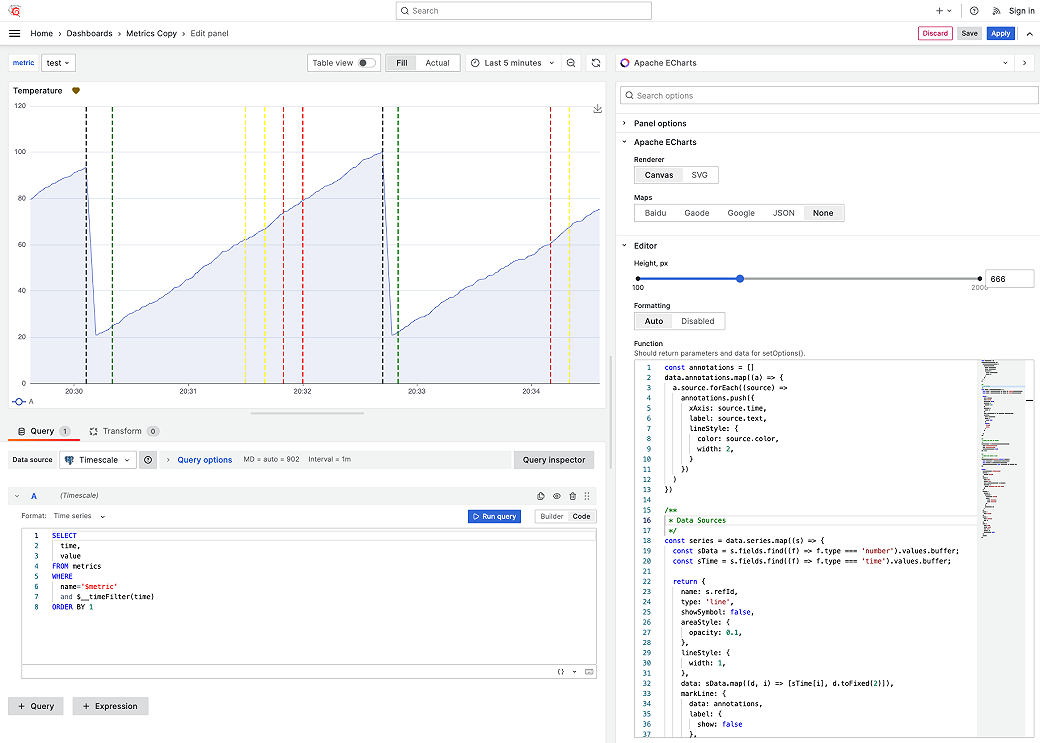The image size is (1040, 743).
Task: Select the Fill display mode
Action: click(x=402, y=63)
